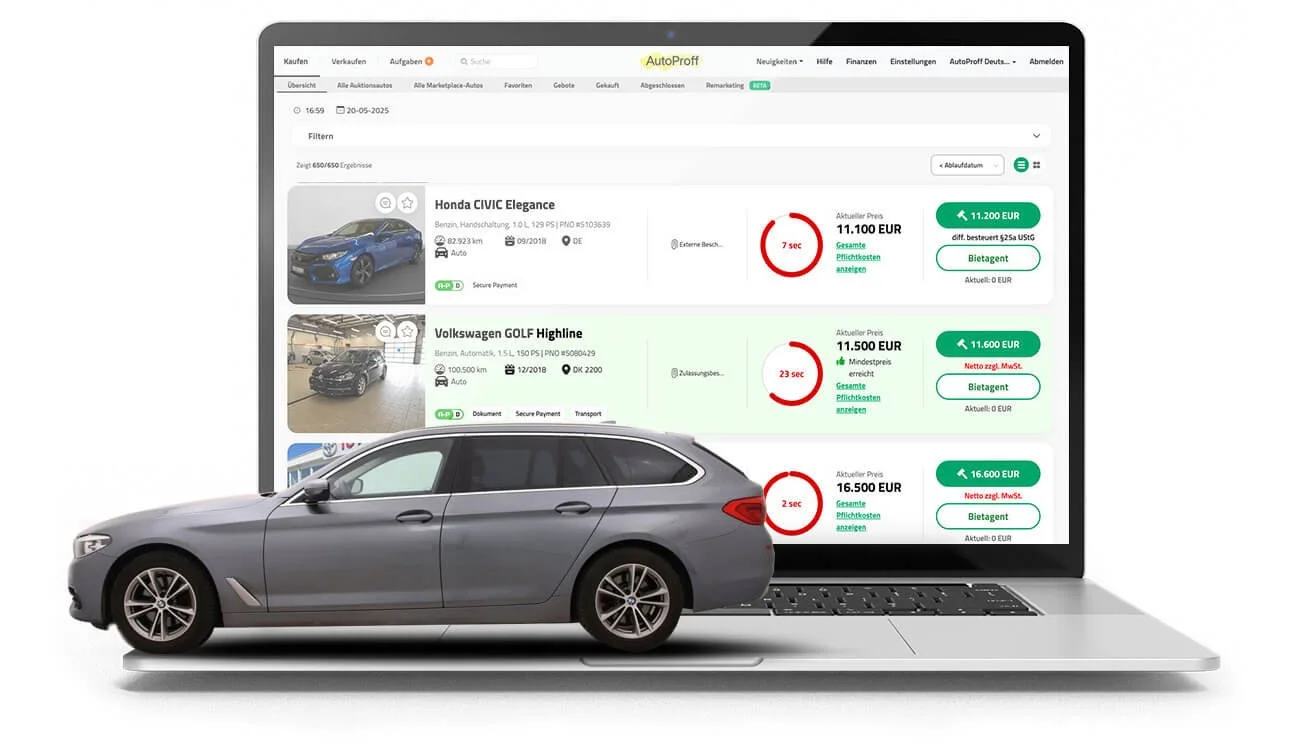Click the search magnifier icon
This screenshot has width=1289, height=750.
coord(464,62)
